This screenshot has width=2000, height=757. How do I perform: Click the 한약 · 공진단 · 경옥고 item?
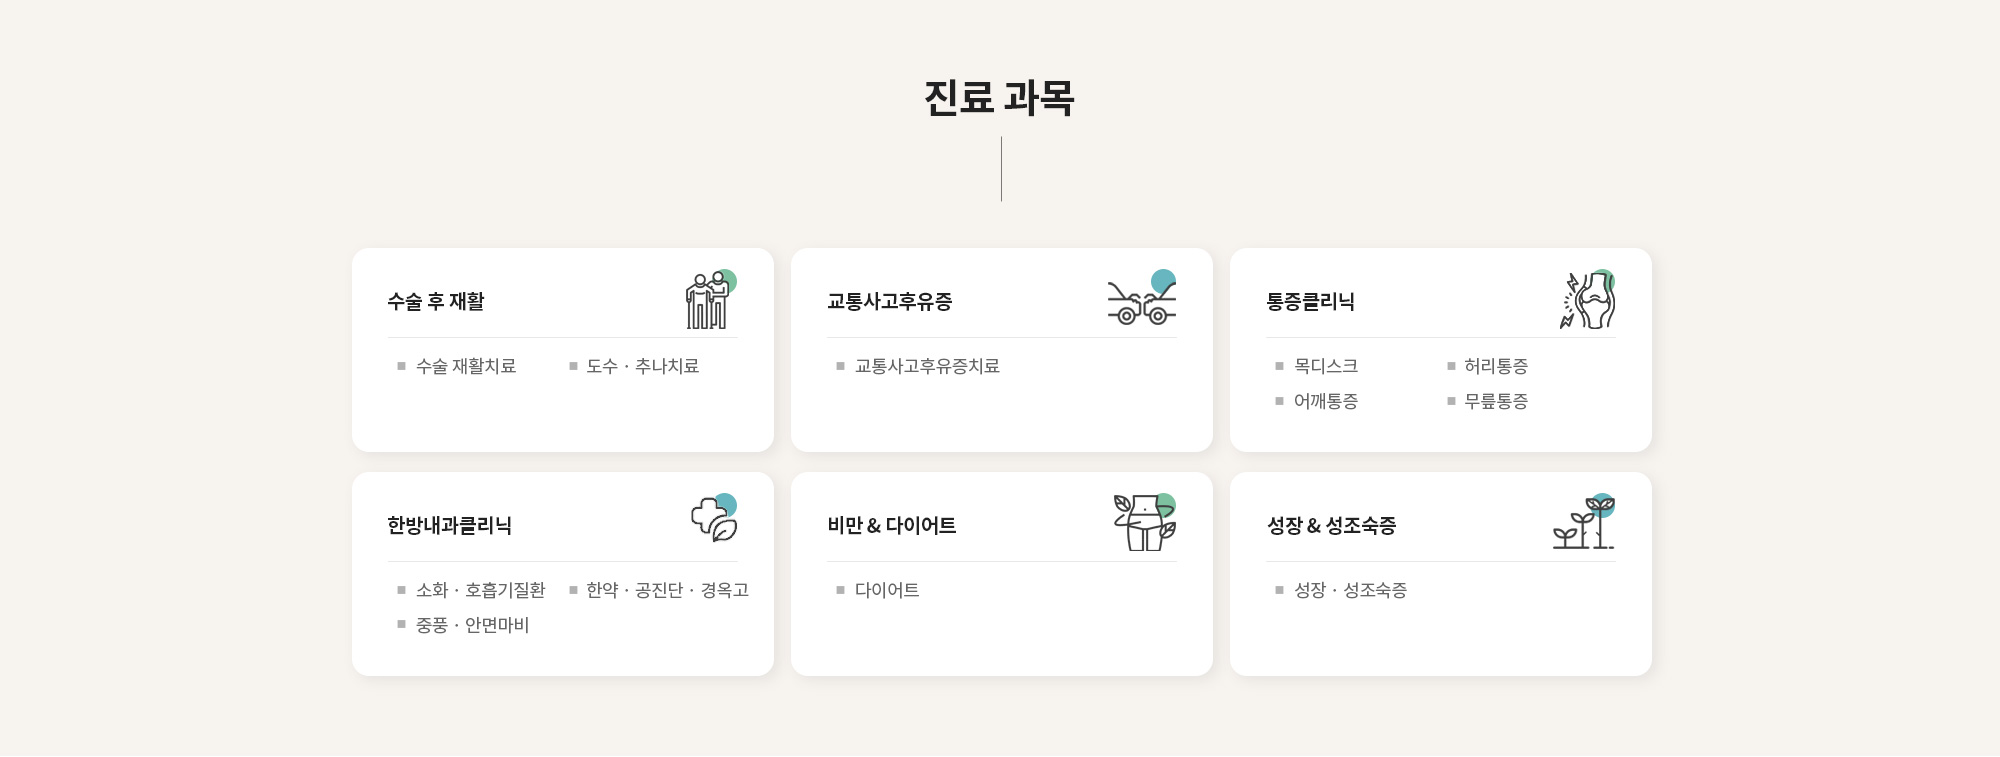tap(667, 591)
